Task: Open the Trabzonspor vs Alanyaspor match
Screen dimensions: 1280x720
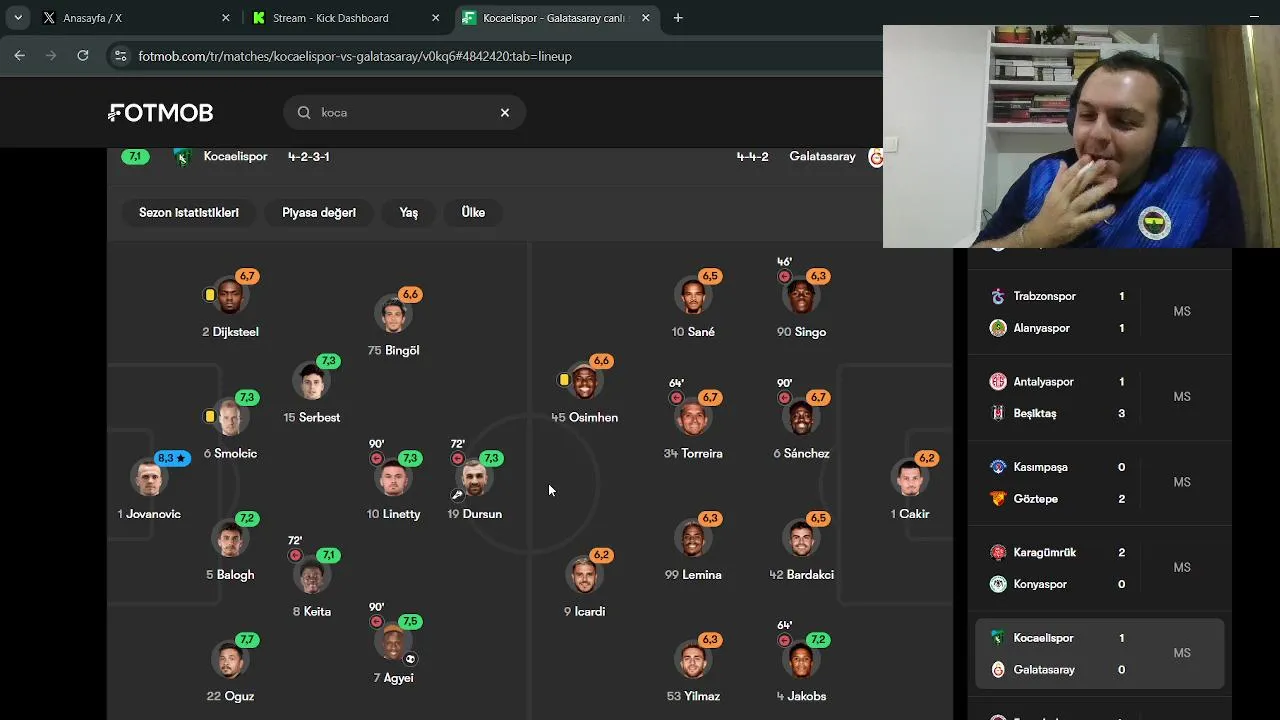Action: [x=1100, y=312]
